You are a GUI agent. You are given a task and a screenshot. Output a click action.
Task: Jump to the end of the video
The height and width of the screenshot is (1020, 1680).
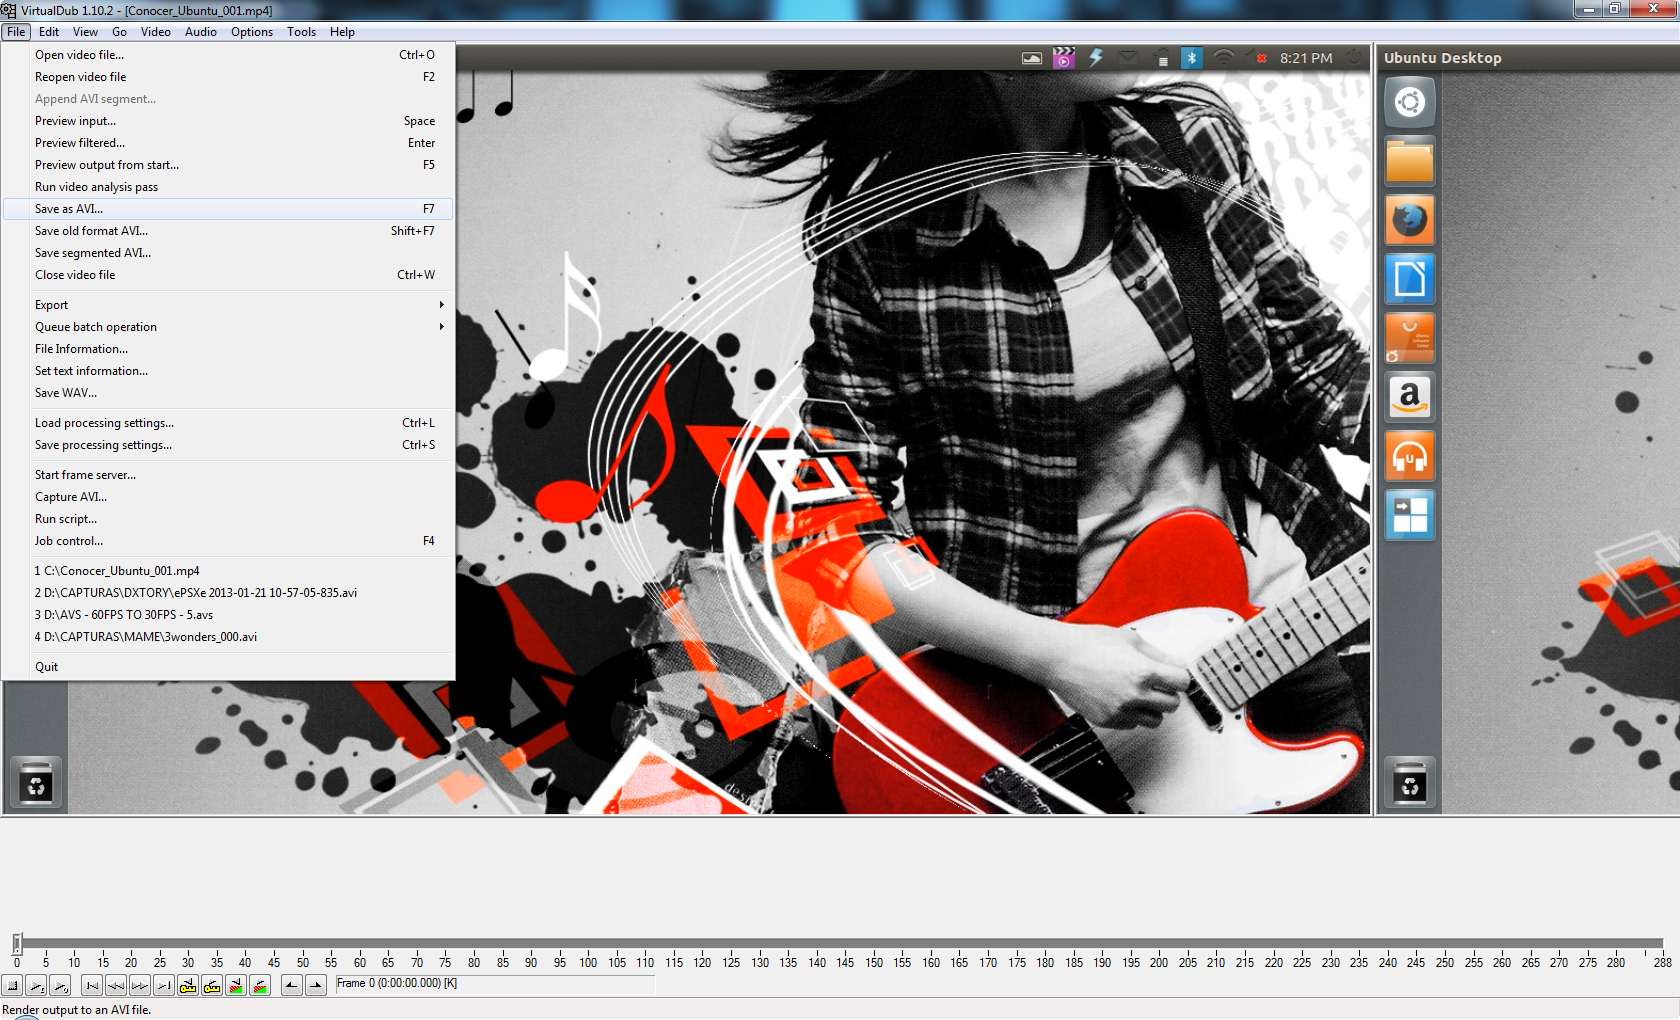click(x=164, y=986)
